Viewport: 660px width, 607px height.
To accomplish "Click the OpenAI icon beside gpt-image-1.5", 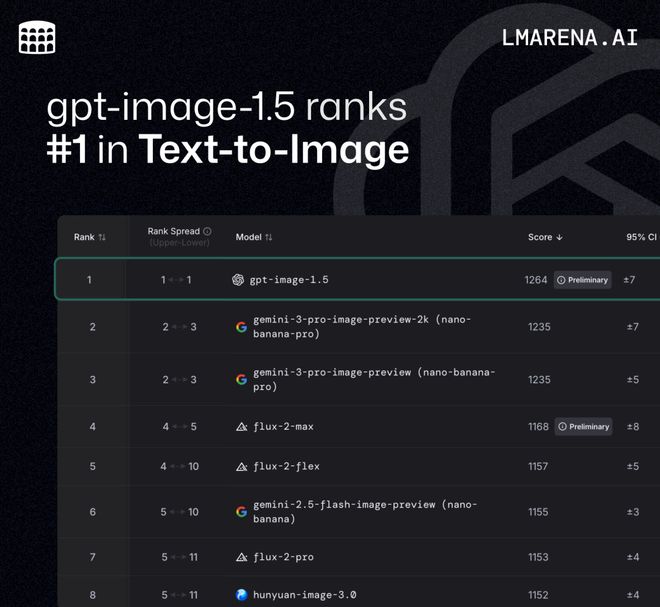I will click(238, 280).
